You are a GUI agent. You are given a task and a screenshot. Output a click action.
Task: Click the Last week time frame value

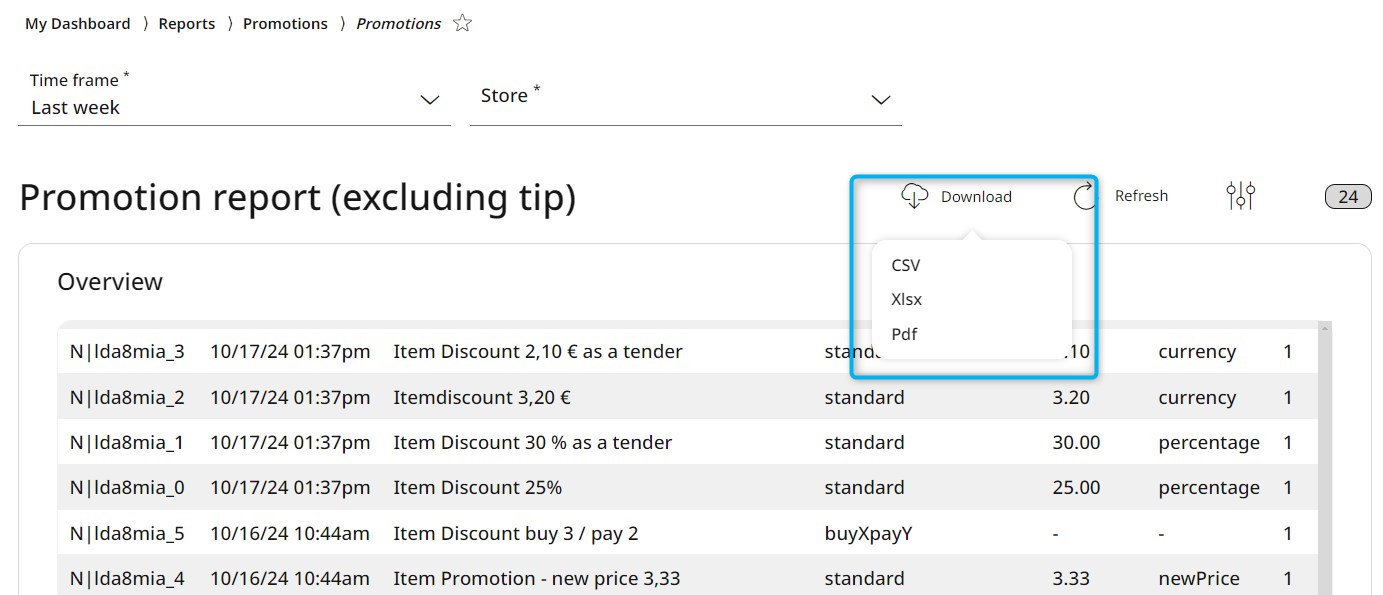(x=75, y=108)
